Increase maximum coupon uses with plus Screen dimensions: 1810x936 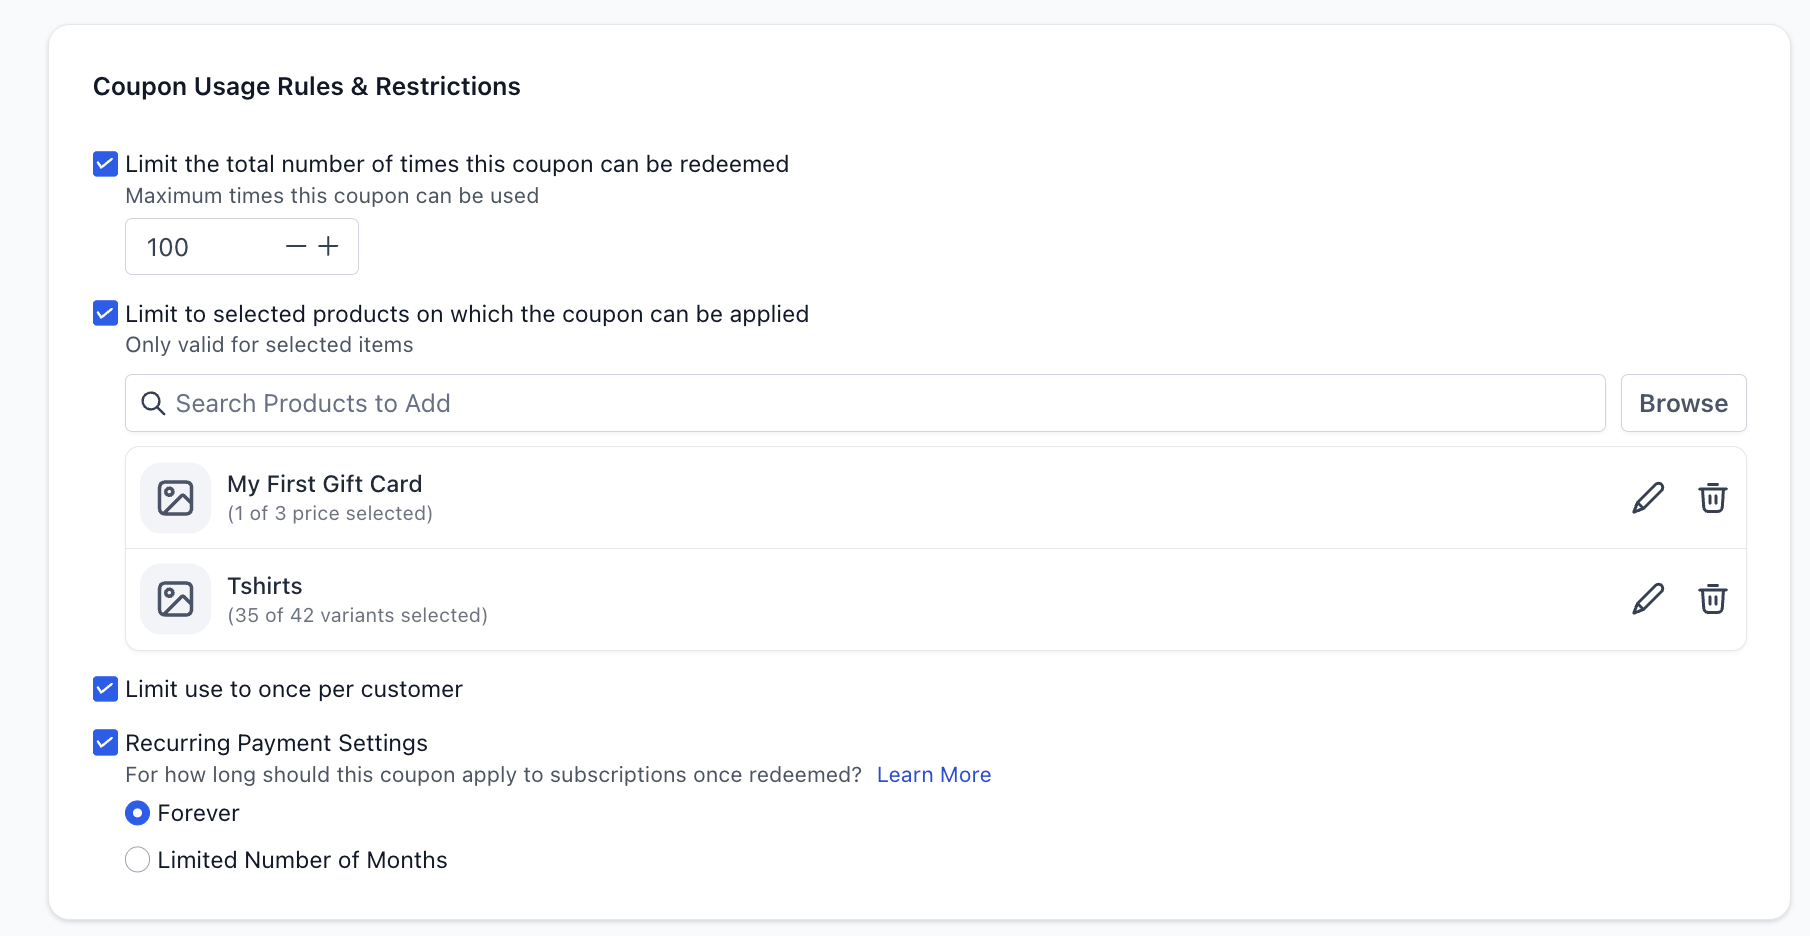(x=328, y=246)
